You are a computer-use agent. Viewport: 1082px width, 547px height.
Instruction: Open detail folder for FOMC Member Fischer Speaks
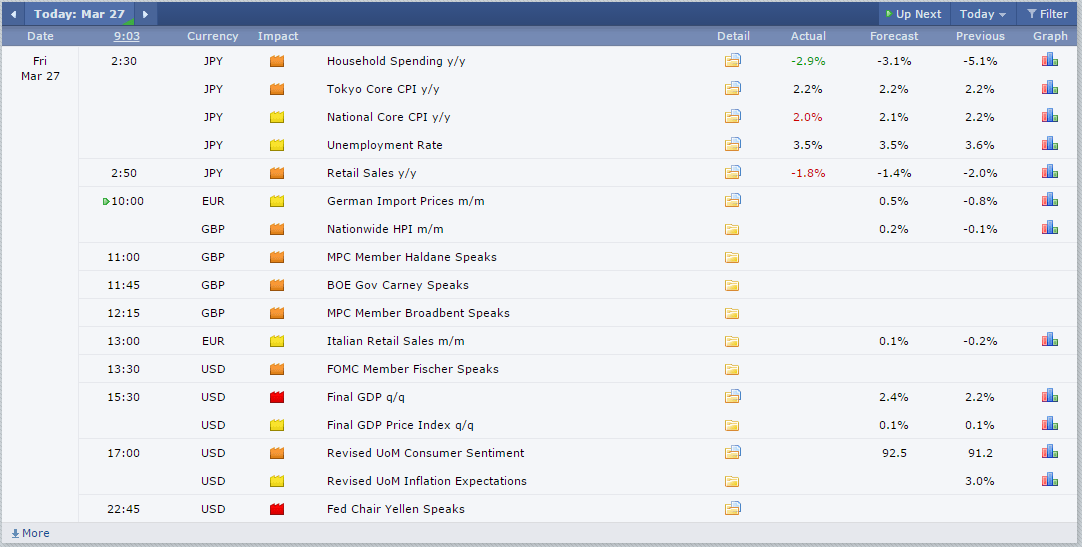[x=732, y=369]
